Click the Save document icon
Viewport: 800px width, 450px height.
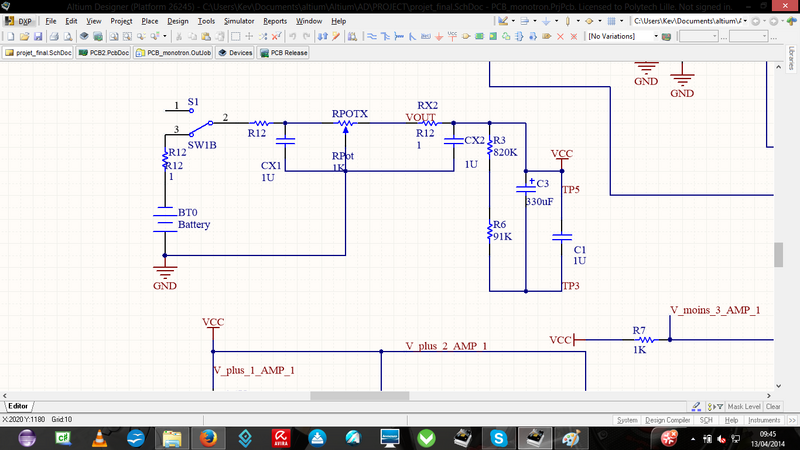click(37, 36)
